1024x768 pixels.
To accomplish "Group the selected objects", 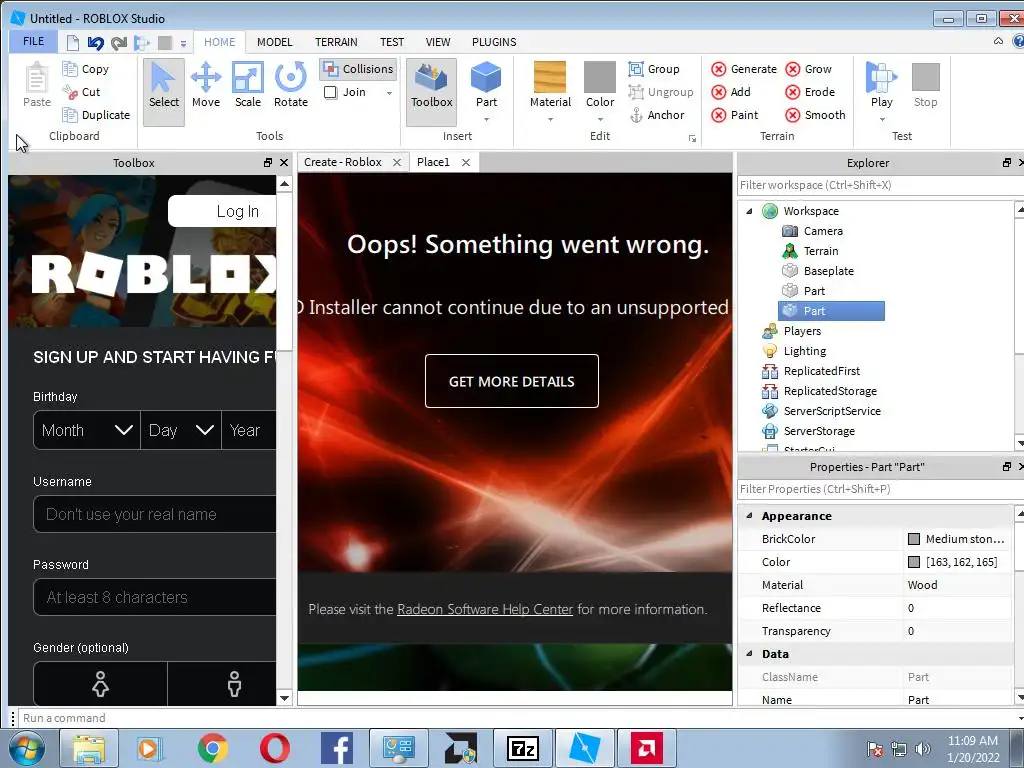I will [x=654, y=69].
